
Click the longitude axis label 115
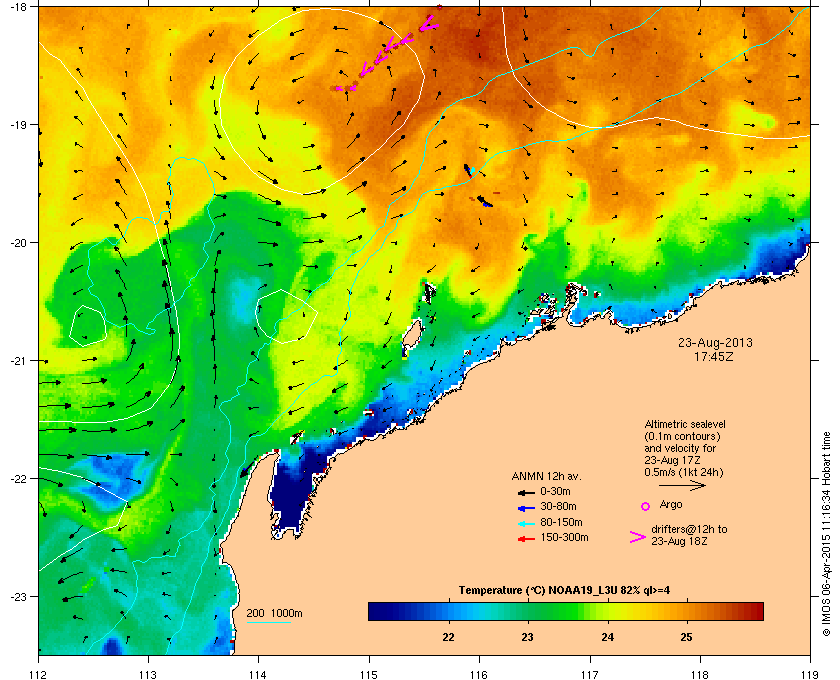click(x=369, y=674)
